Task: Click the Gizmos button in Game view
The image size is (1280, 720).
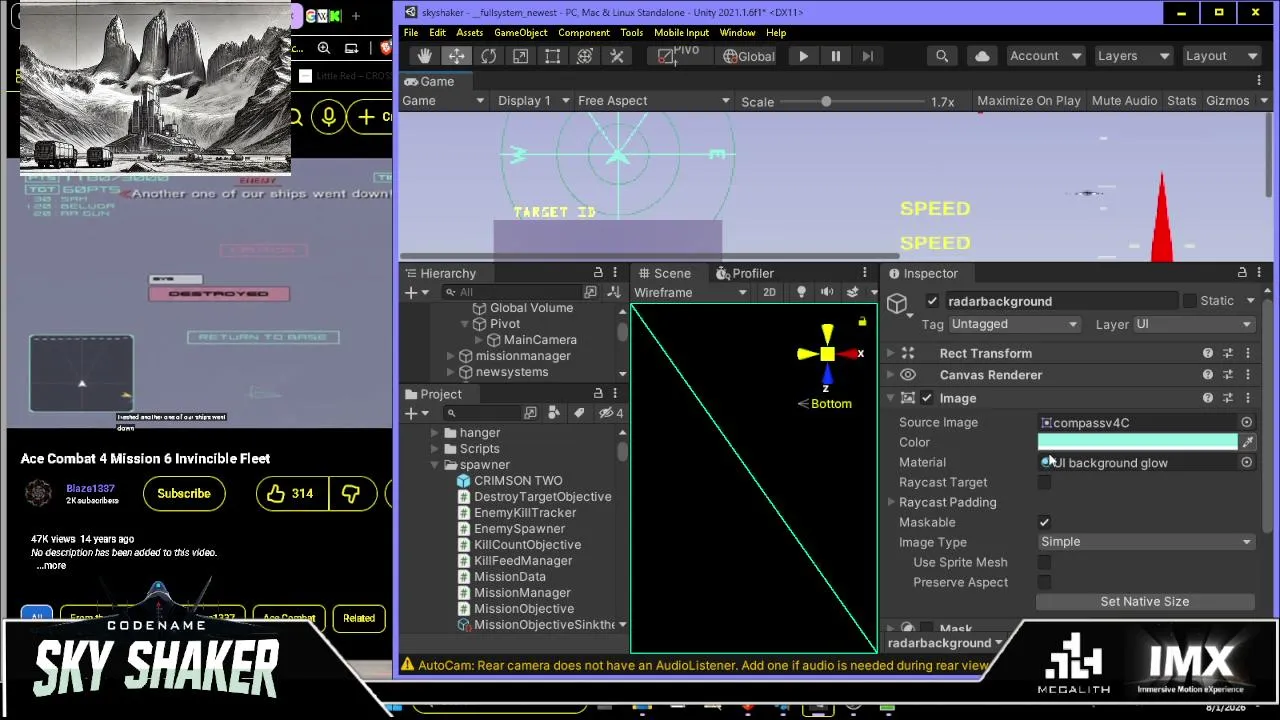Action: [x=1227, y=101]
